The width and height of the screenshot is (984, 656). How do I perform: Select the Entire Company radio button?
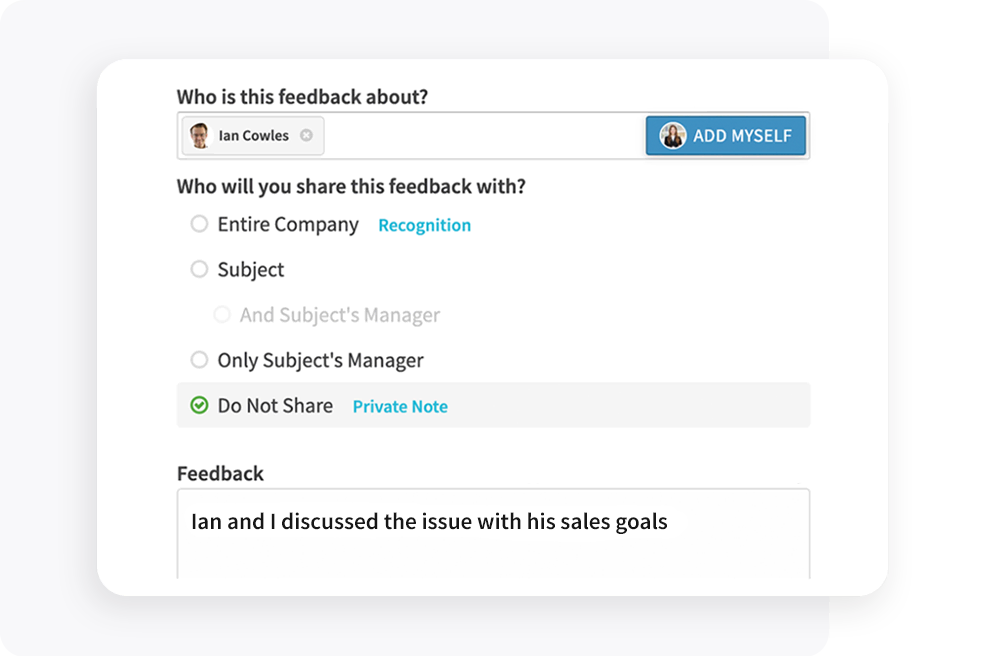198,224
